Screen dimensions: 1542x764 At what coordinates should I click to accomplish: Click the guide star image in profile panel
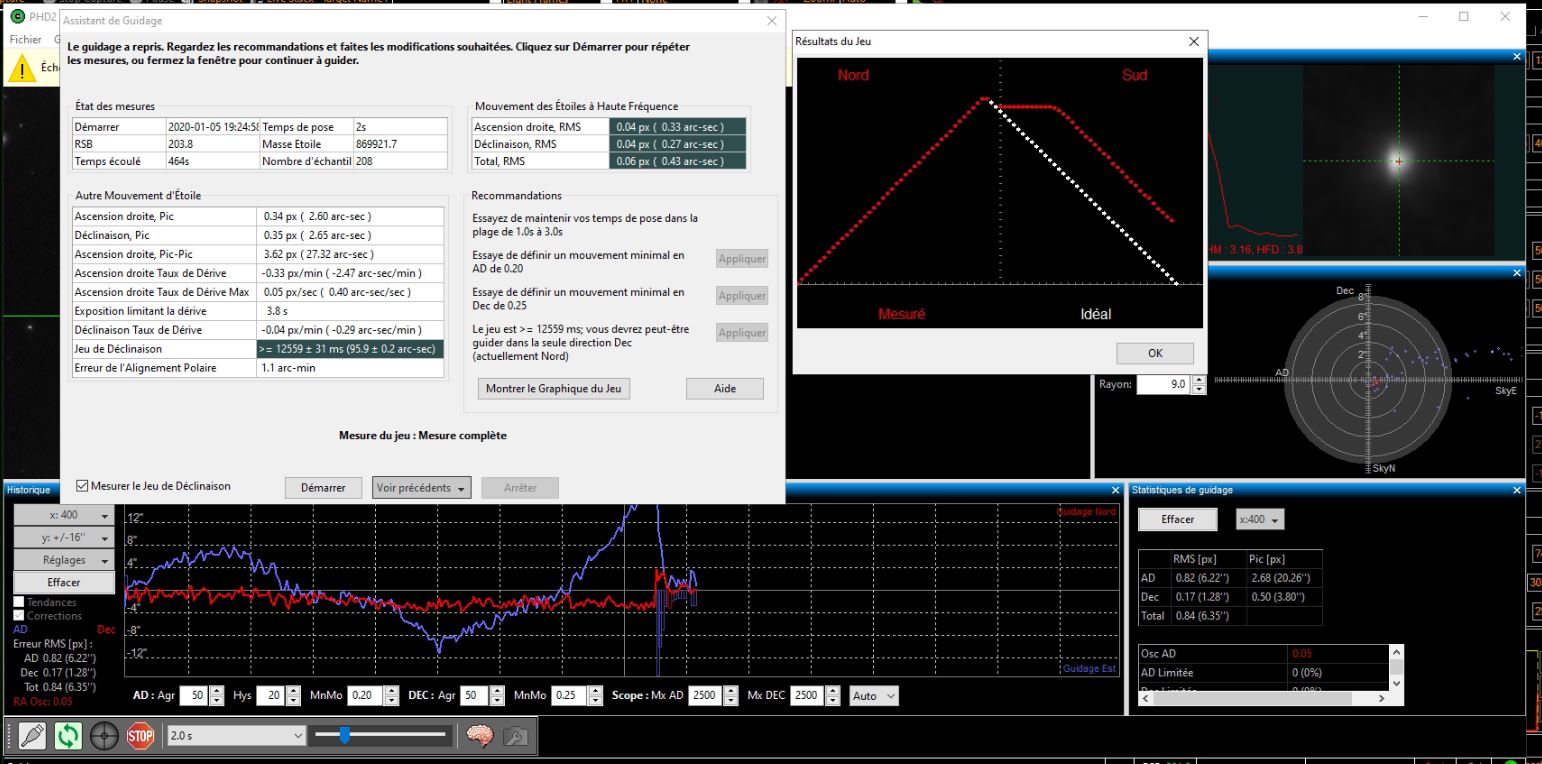pos(1398,161)
